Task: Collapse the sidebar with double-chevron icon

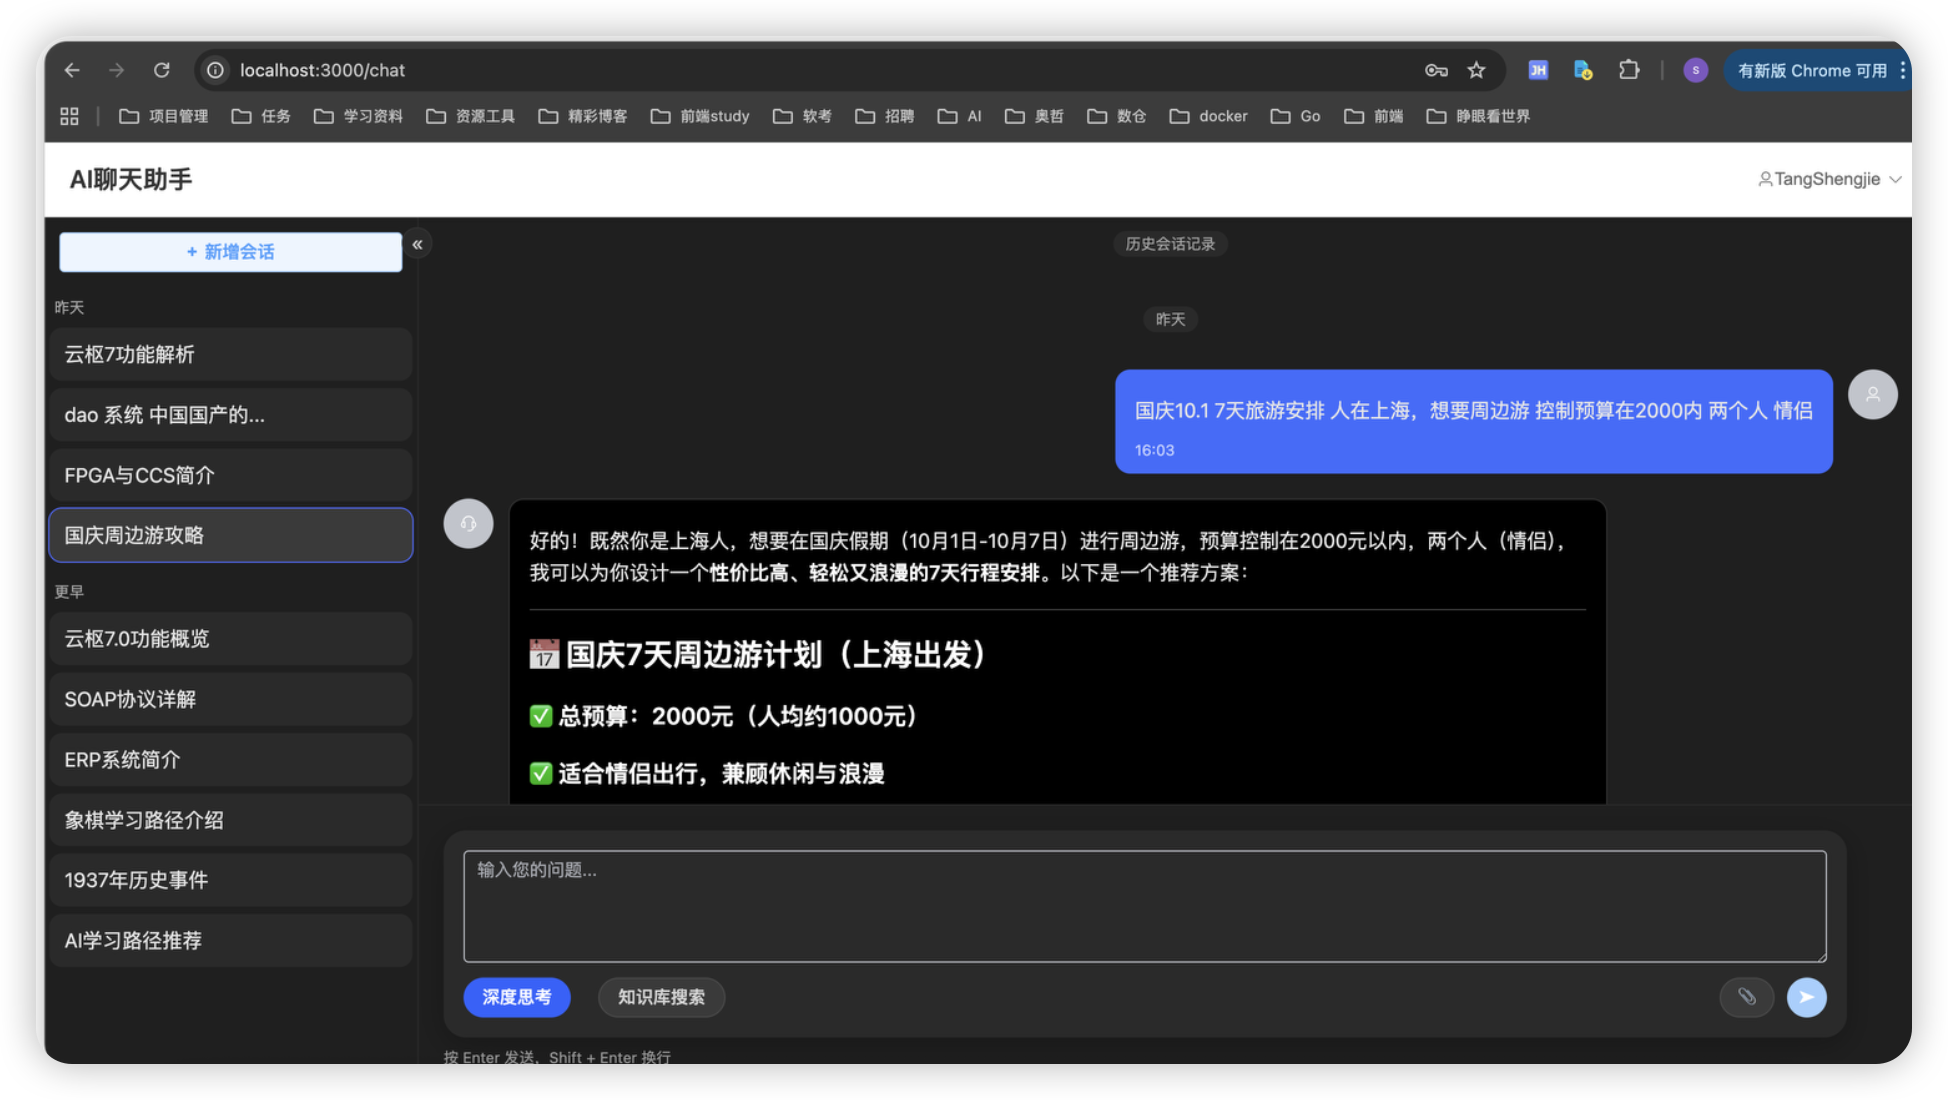Action: point(418,245)
